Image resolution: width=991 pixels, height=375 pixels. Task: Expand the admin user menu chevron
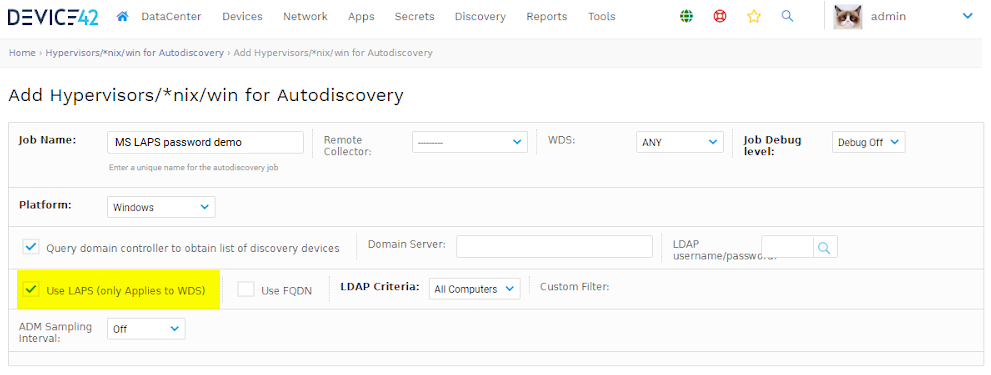[x=967, y=16]
